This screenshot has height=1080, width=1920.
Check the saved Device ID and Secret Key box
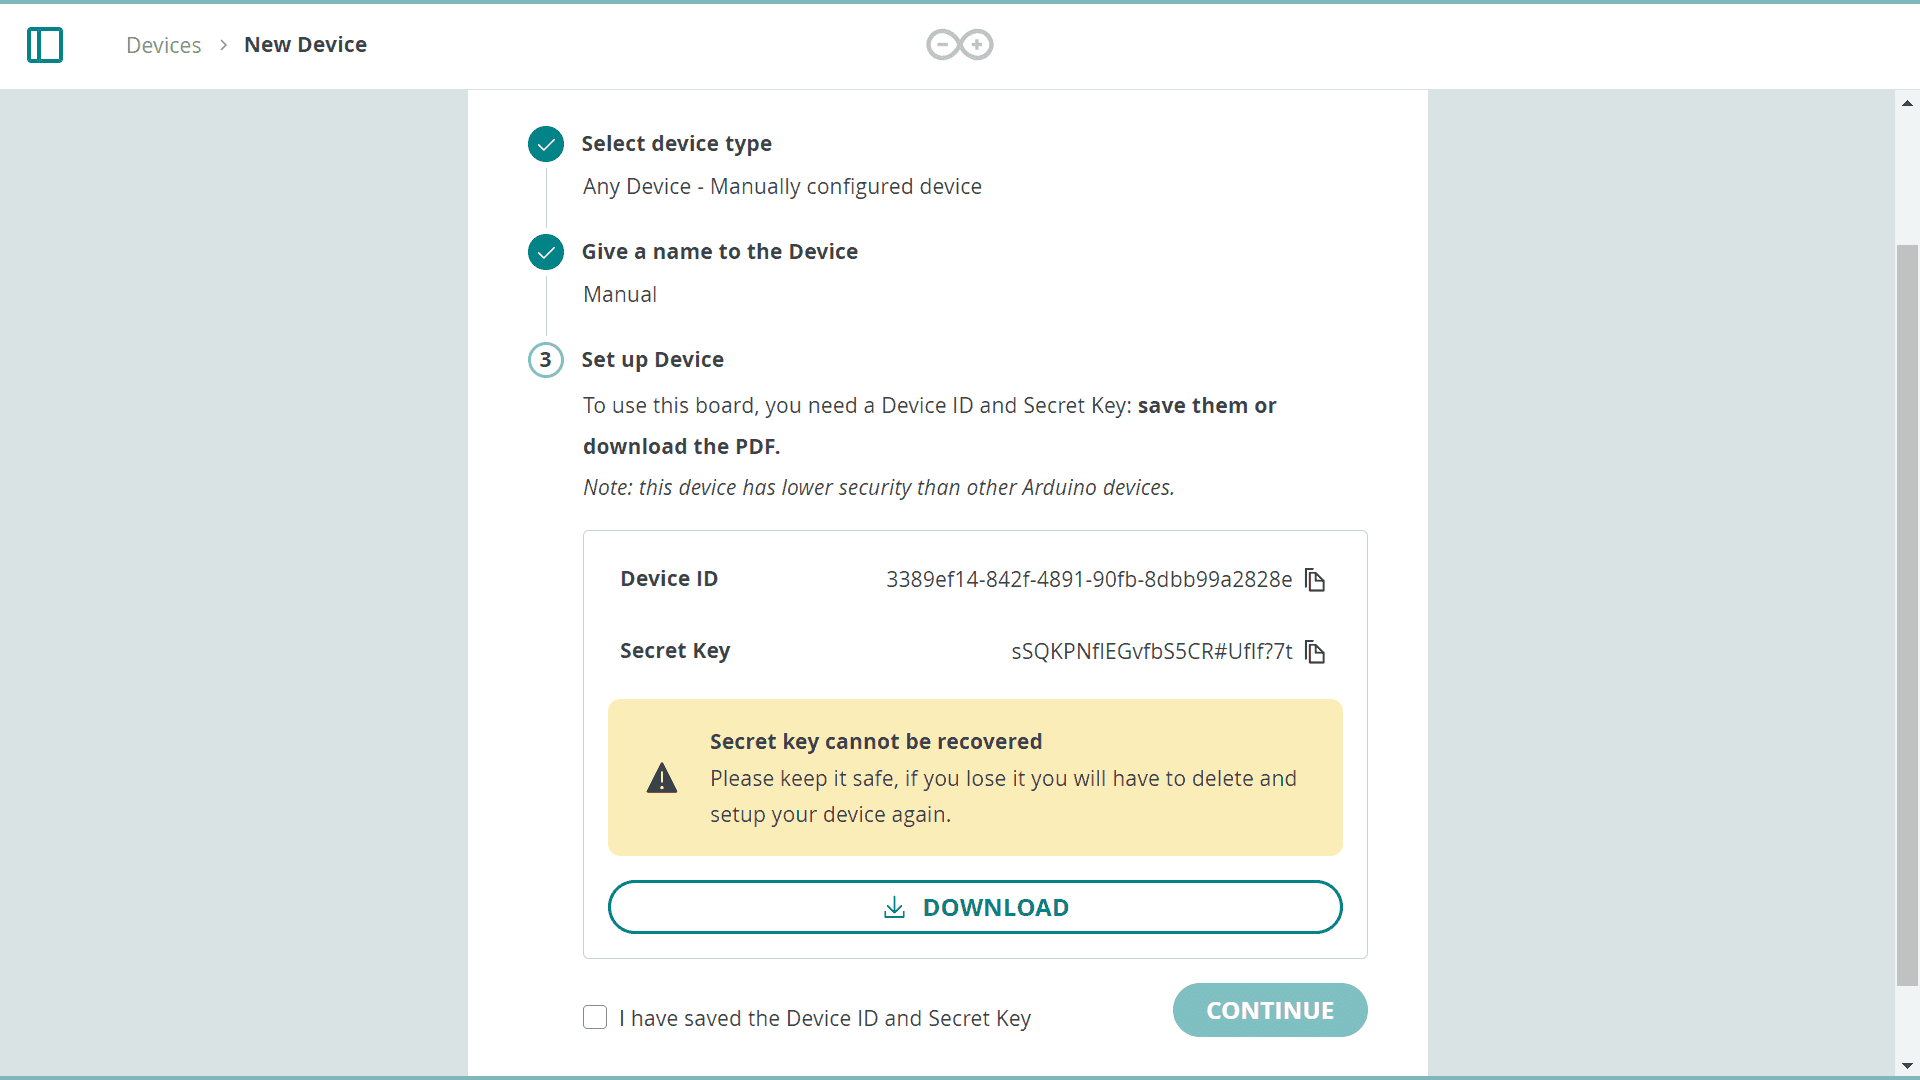[x=595, y=1018]
